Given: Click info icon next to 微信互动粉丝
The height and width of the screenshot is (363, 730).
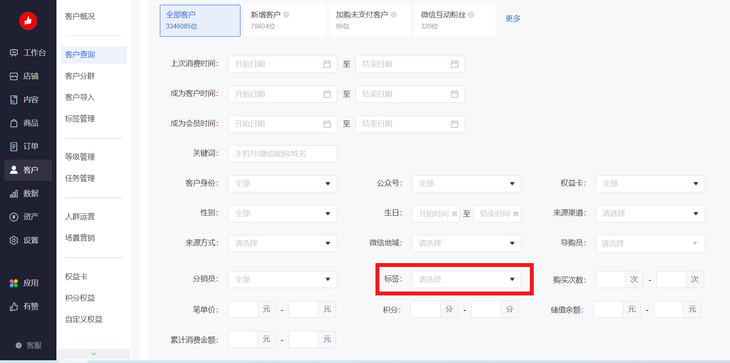Looking at the screenshot, I should coord(471,15).
